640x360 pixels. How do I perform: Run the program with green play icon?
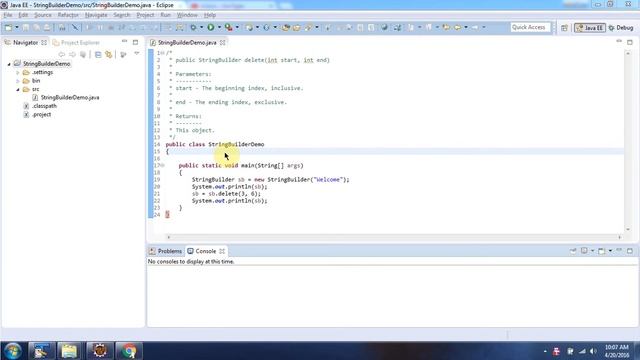click(211, 27)
